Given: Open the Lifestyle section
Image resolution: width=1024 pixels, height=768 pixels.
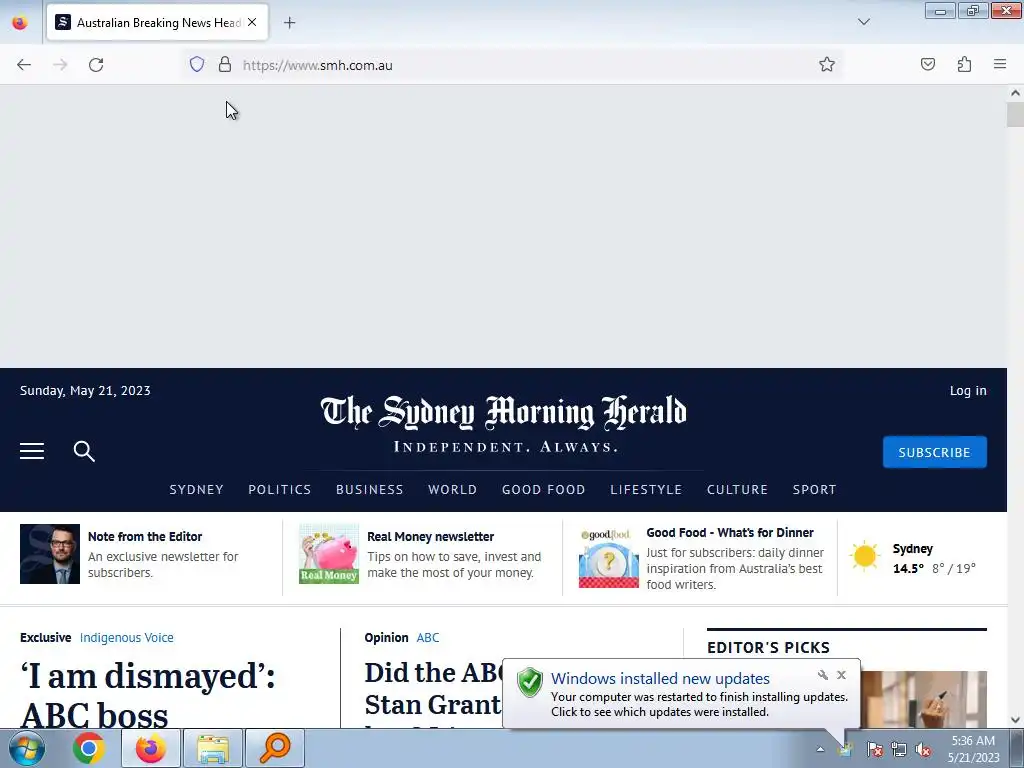Looking at the screenshot, I should (x=646, y=489).
